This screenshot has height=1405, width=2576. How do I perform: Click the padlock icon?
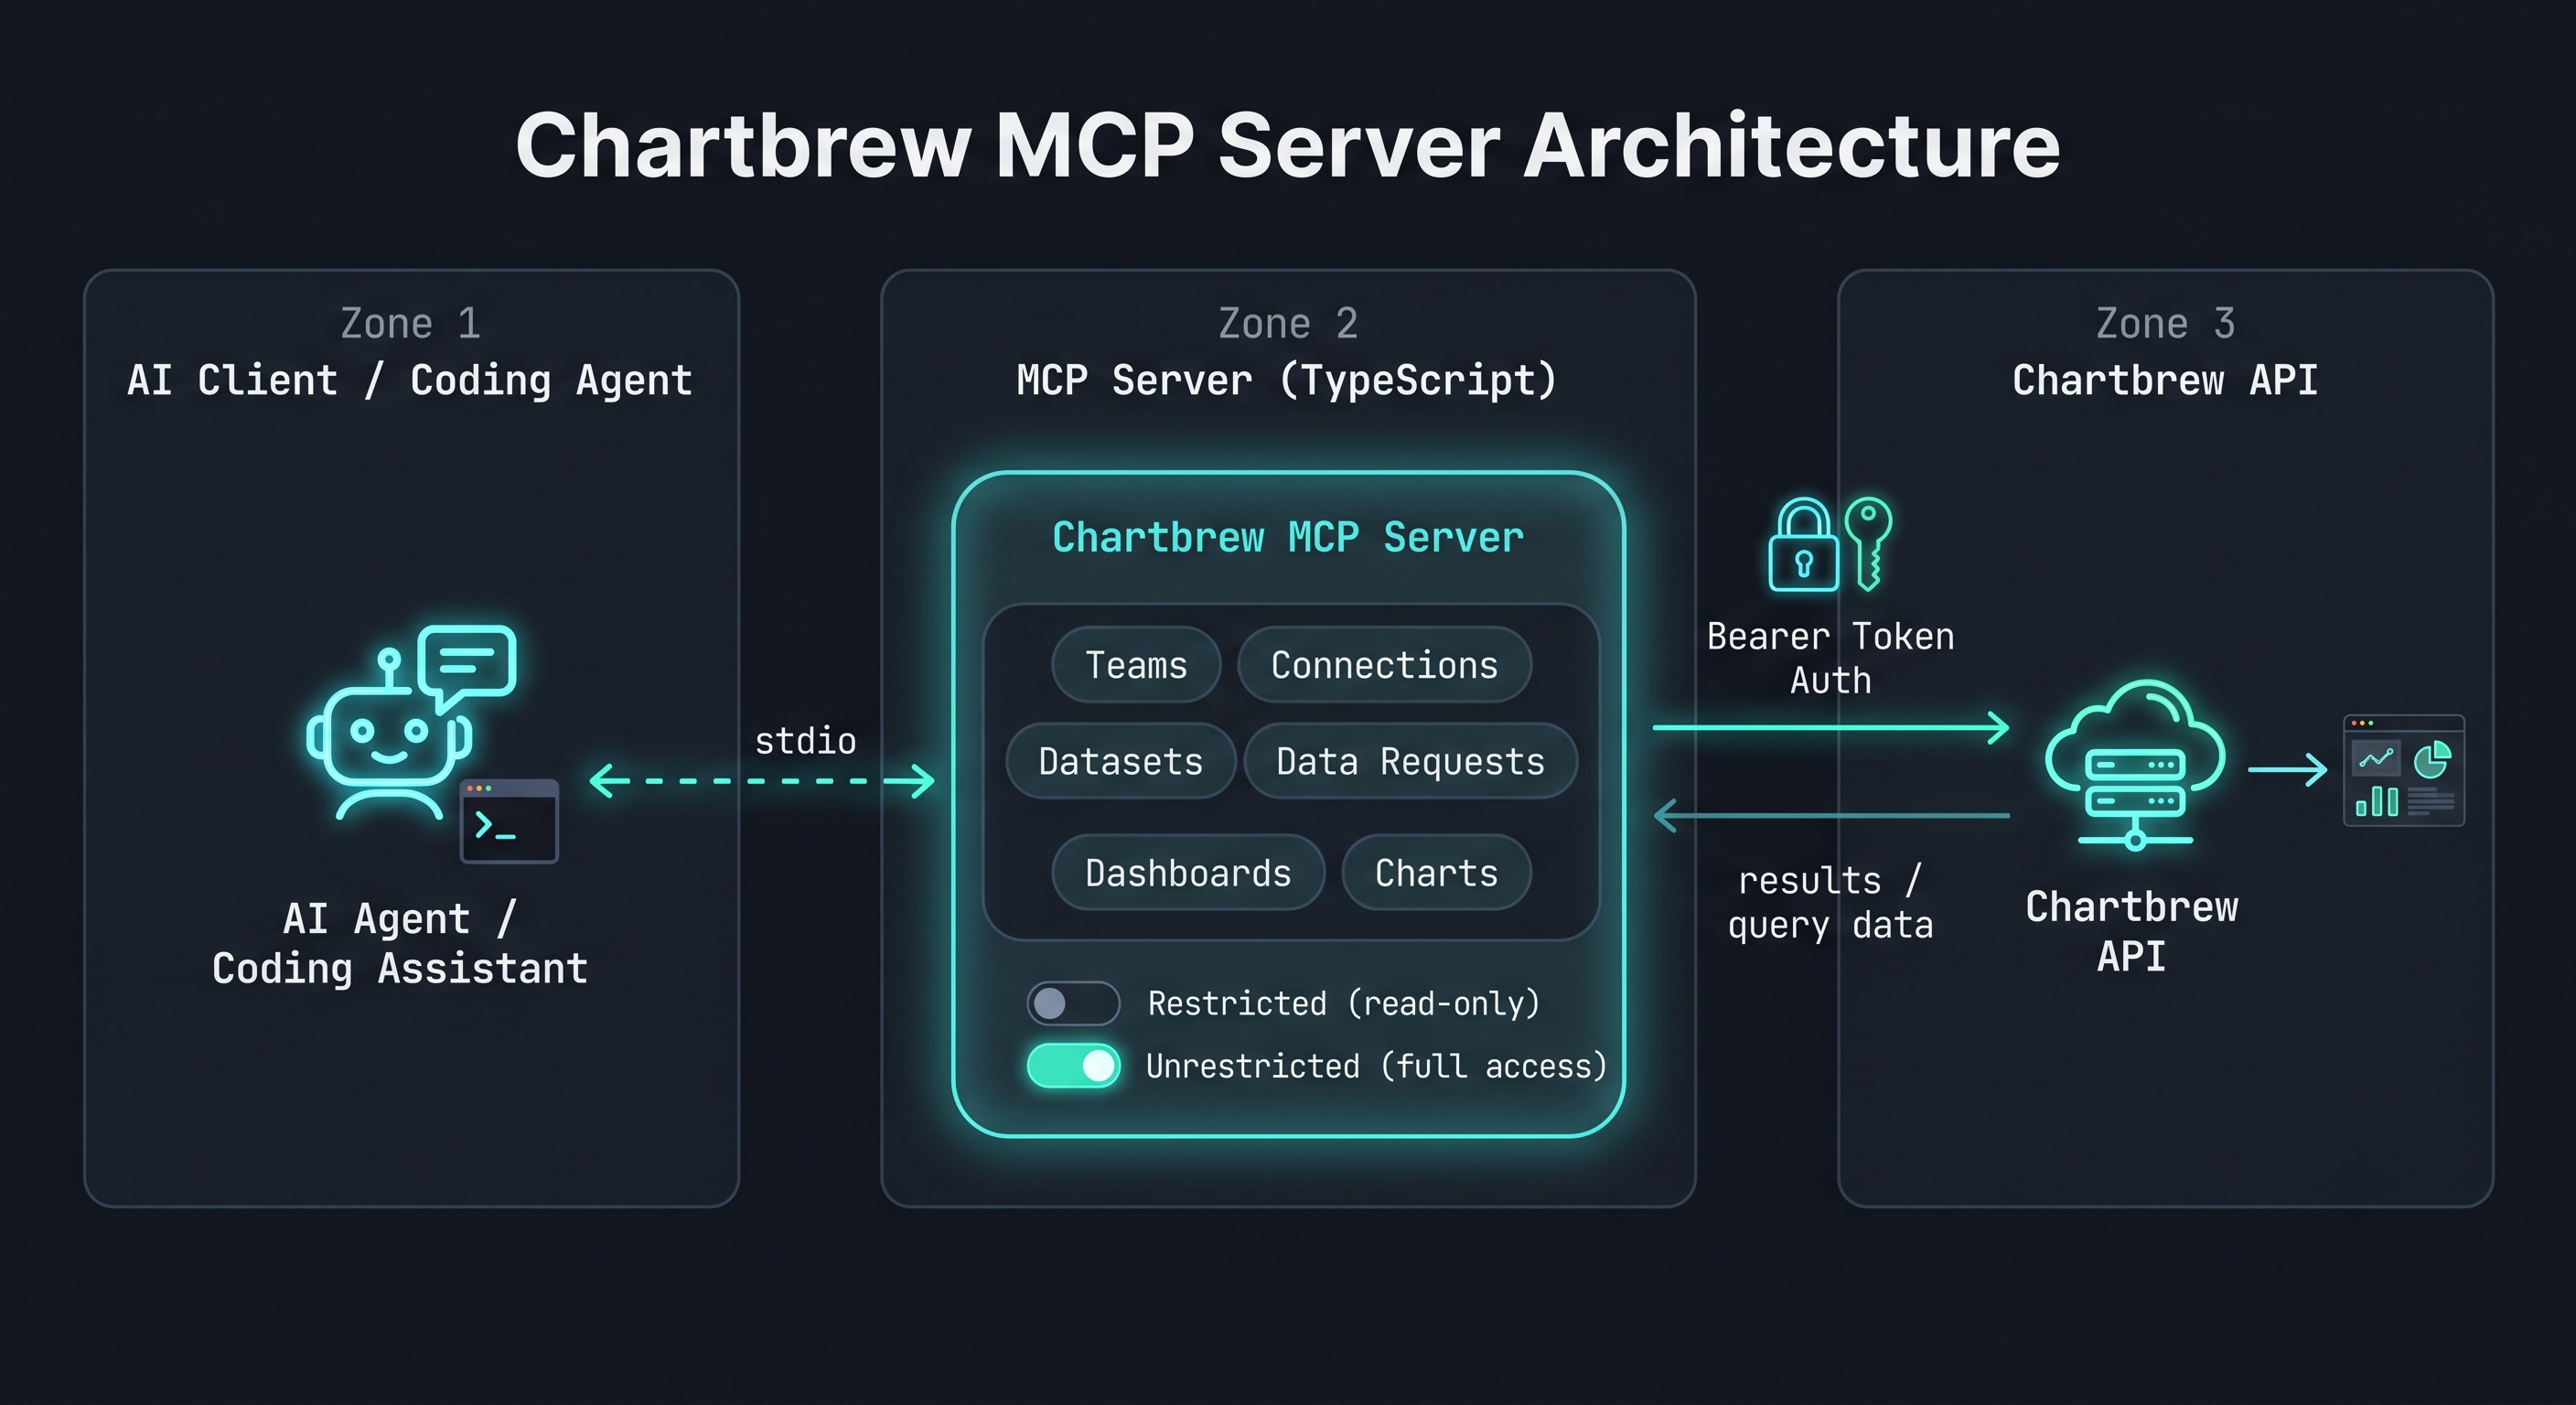click(1803, 545)
